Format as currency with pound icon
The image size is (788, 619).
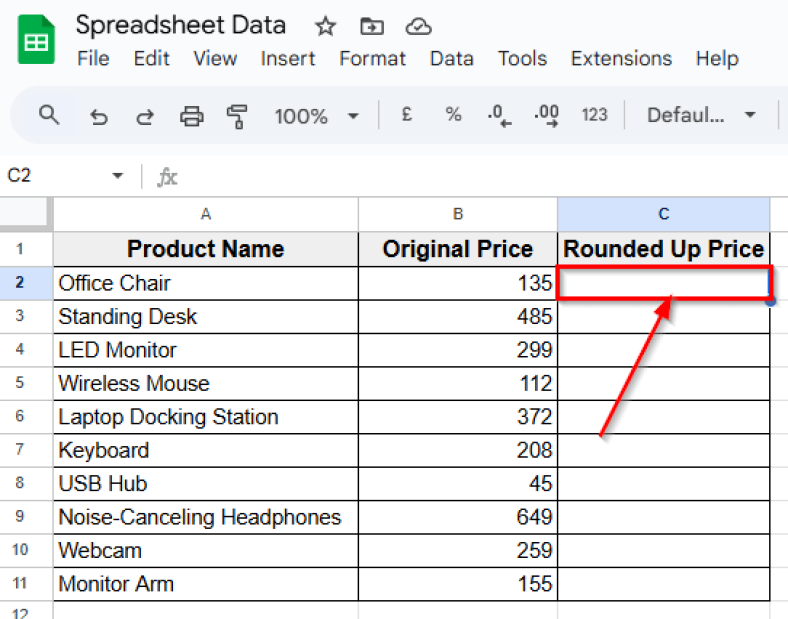407,115
